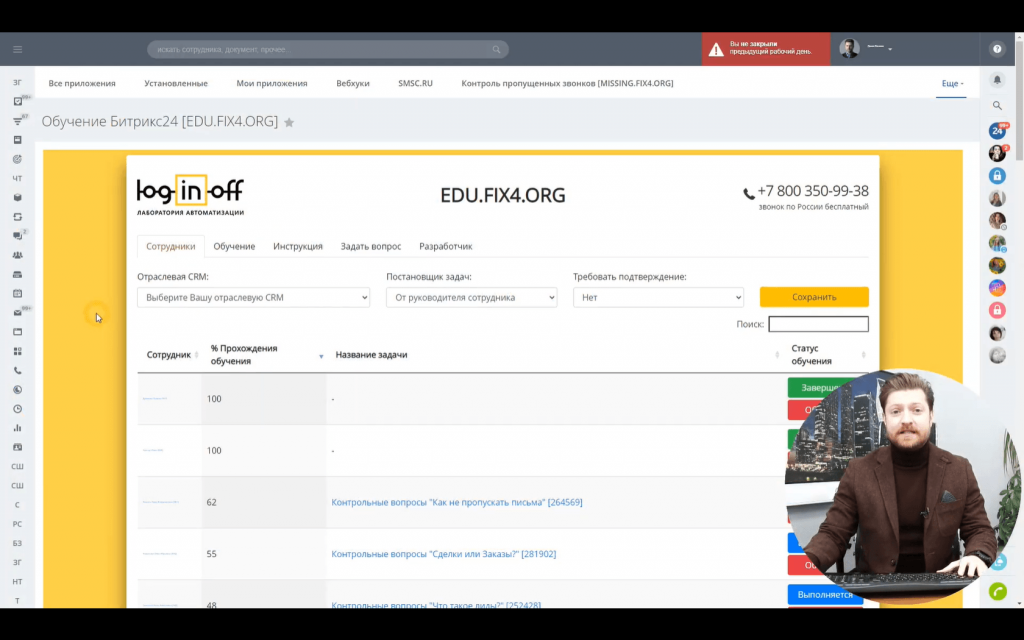Viewport: 1024px width, 640px height.
Task: Click the blue lock chat icon in right sidebar
Action: point(997,176)
